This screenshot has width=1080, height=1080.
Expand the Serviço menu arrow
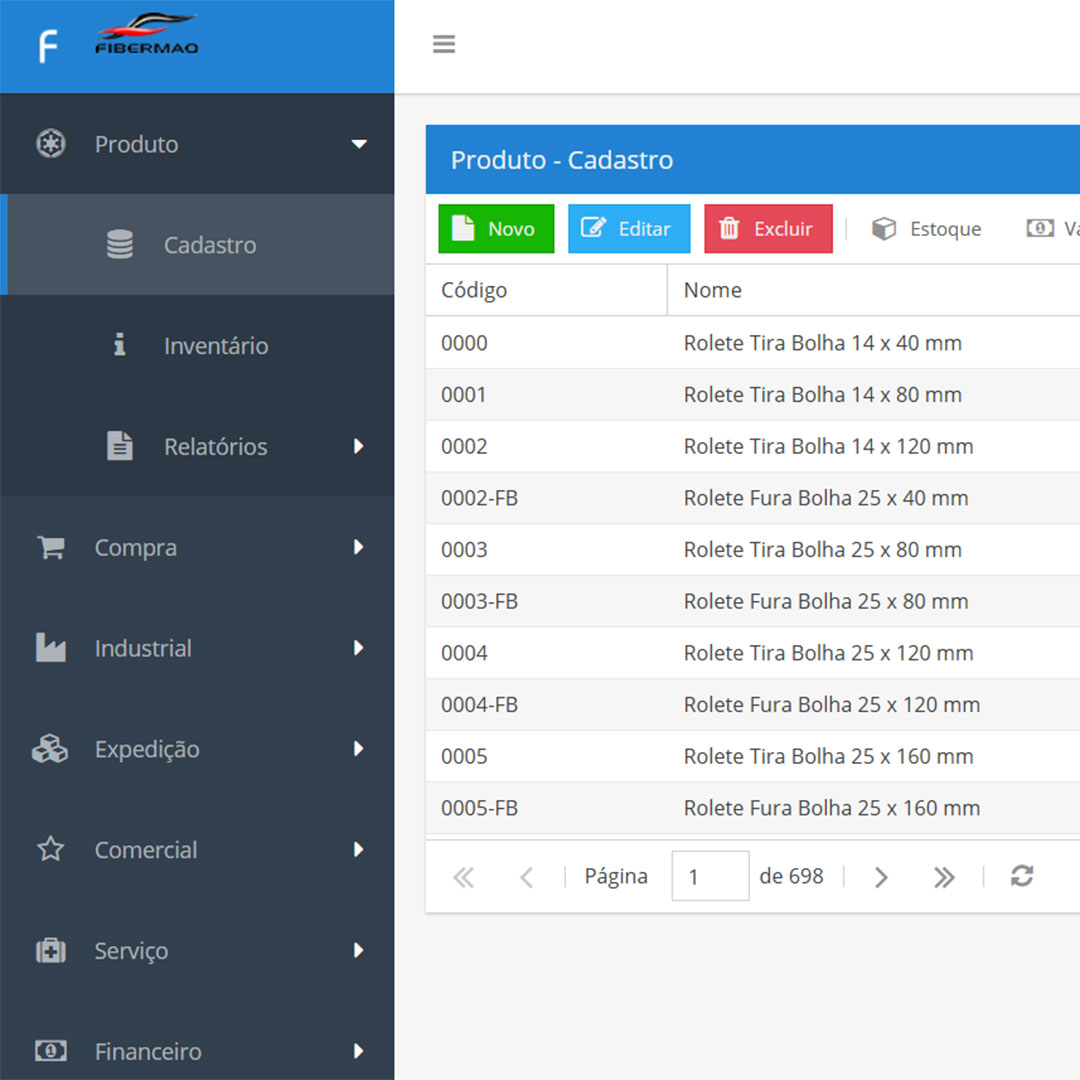[358, 951]
